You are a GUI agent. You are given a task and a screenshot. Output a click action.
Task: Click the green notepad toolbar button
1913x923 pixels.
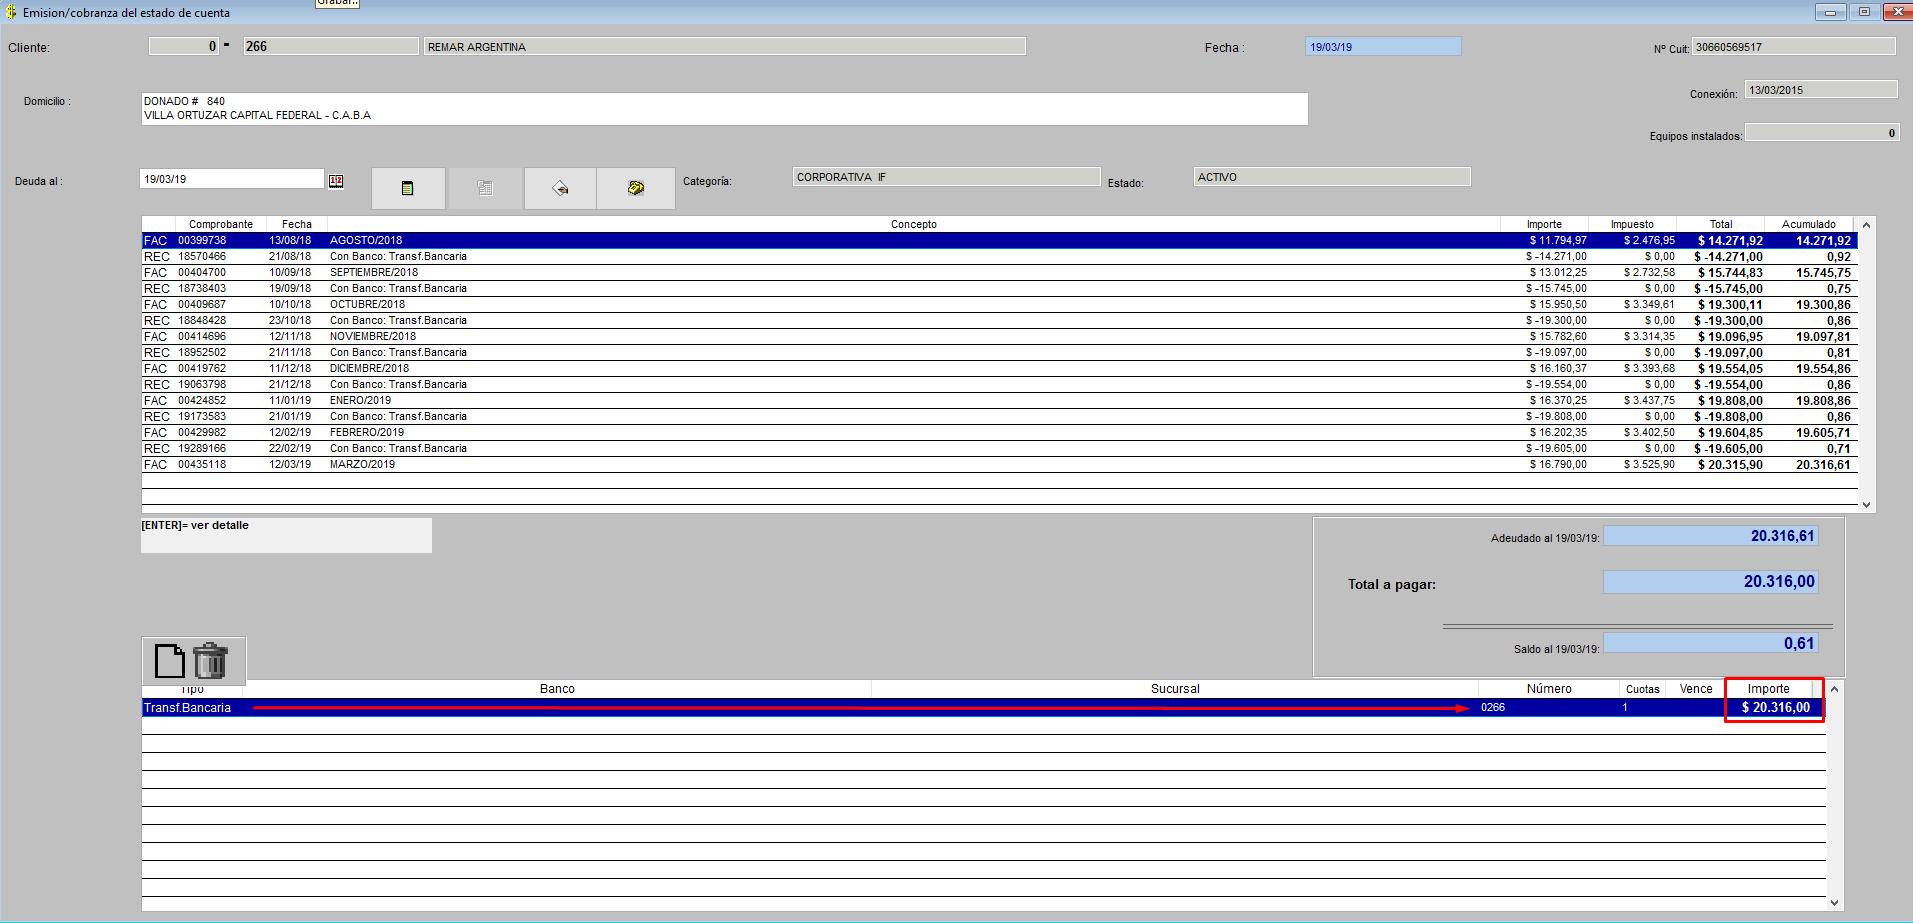click(x=408, y=188)
